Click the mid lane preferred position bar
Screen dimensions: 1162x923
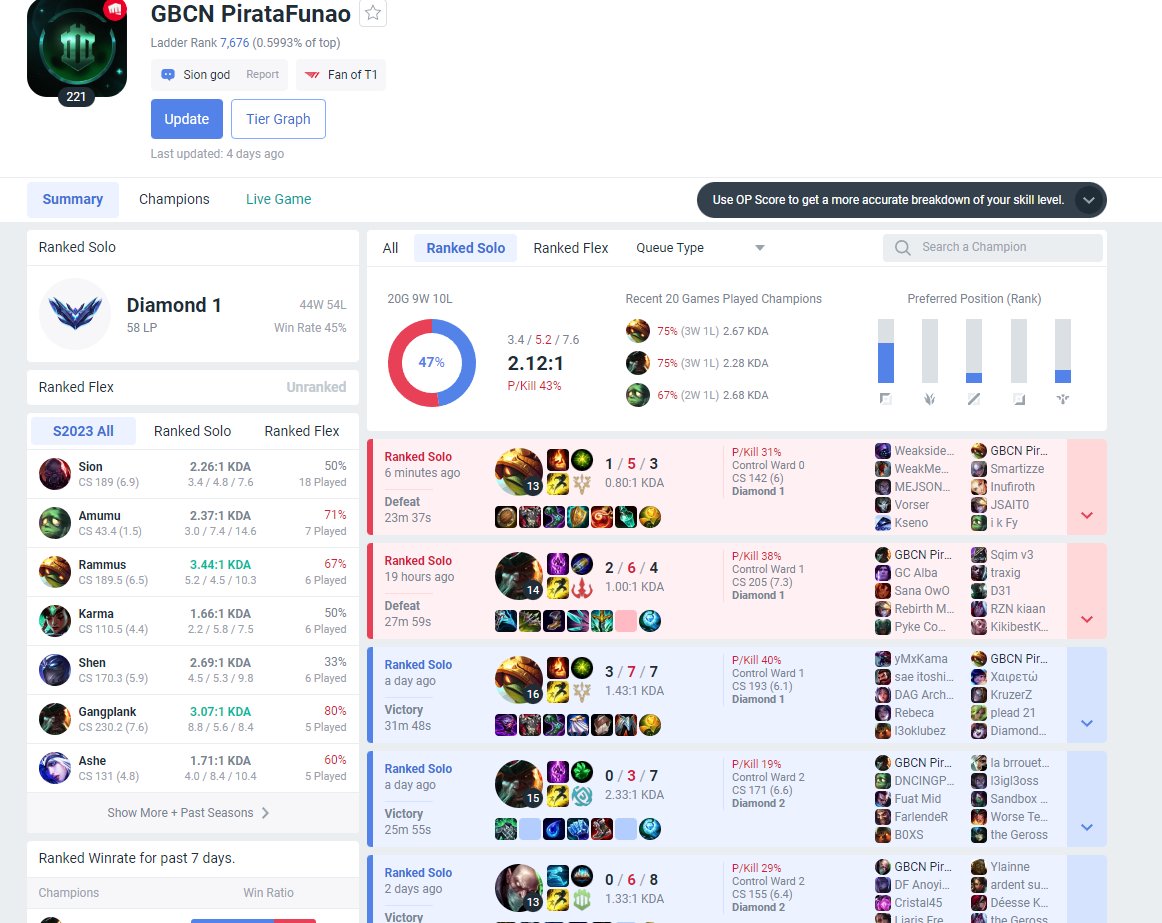click(974, 351)
